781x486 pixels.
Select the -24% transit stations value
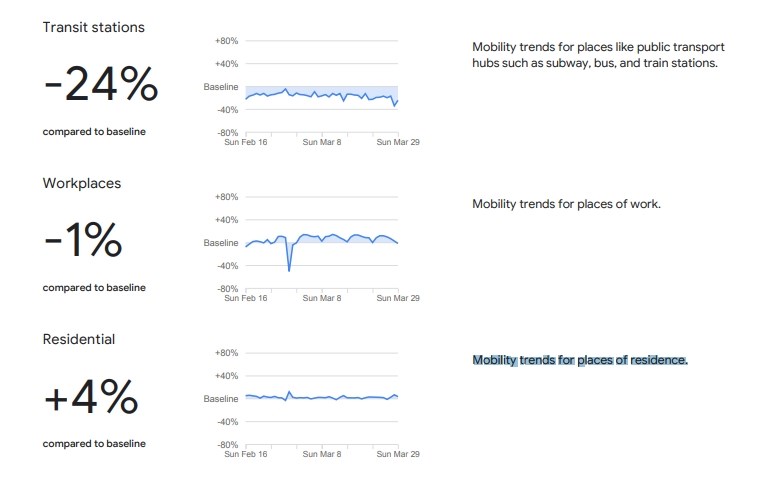coord(101,84)
